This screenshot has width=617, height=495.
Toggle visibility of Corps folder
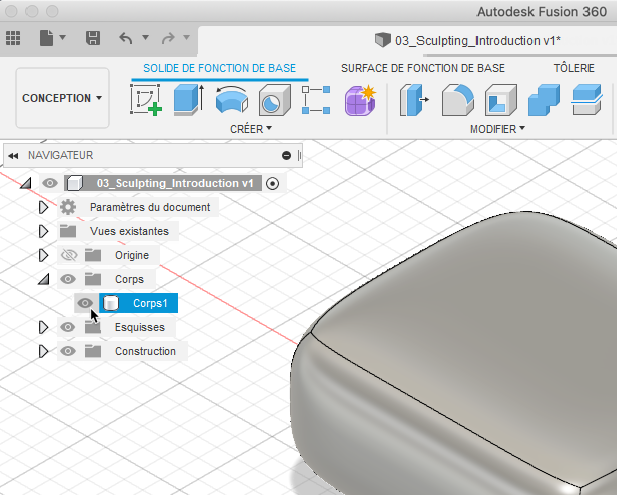(68, 279)
